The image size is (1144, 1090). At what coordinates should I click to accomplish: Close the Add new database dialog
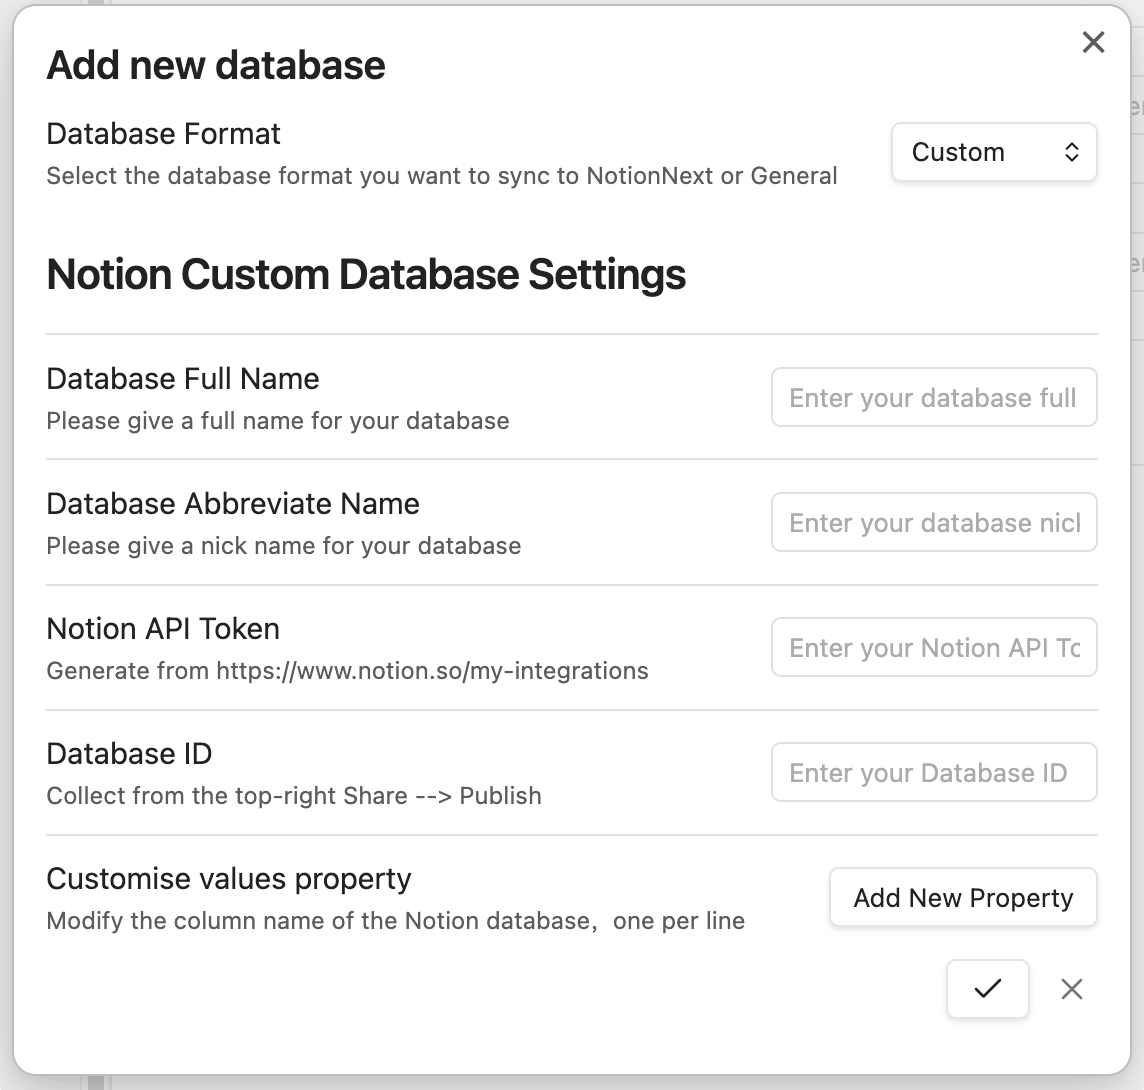(1093, 43)
